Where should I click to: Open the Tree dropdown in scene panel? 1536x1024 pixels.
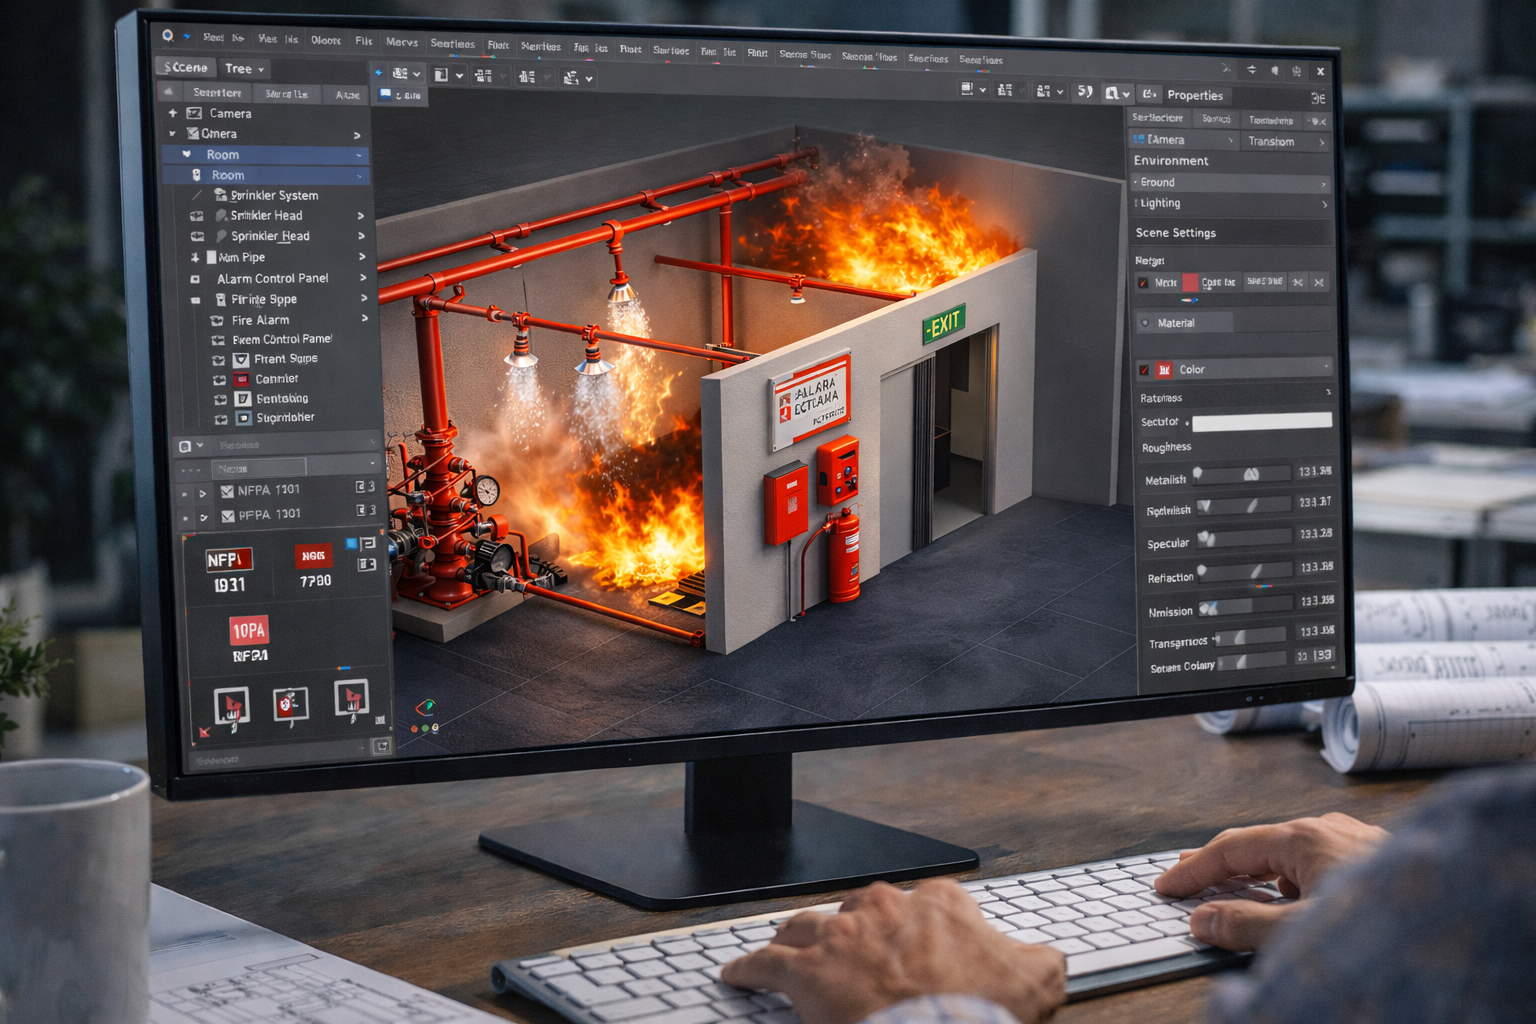244,69
